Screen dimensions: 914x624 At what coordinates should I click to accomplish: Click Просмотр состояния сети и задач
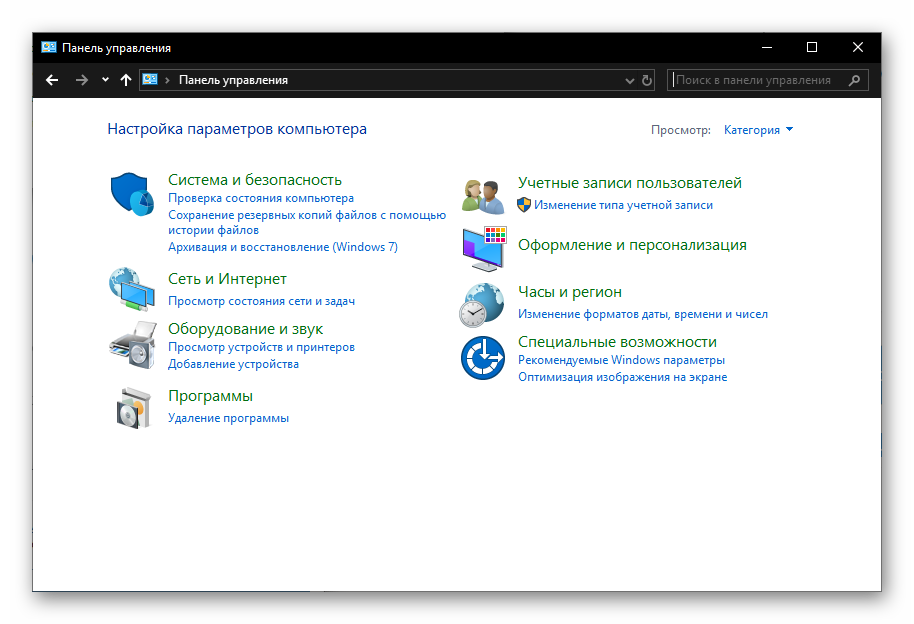[261, 301]
